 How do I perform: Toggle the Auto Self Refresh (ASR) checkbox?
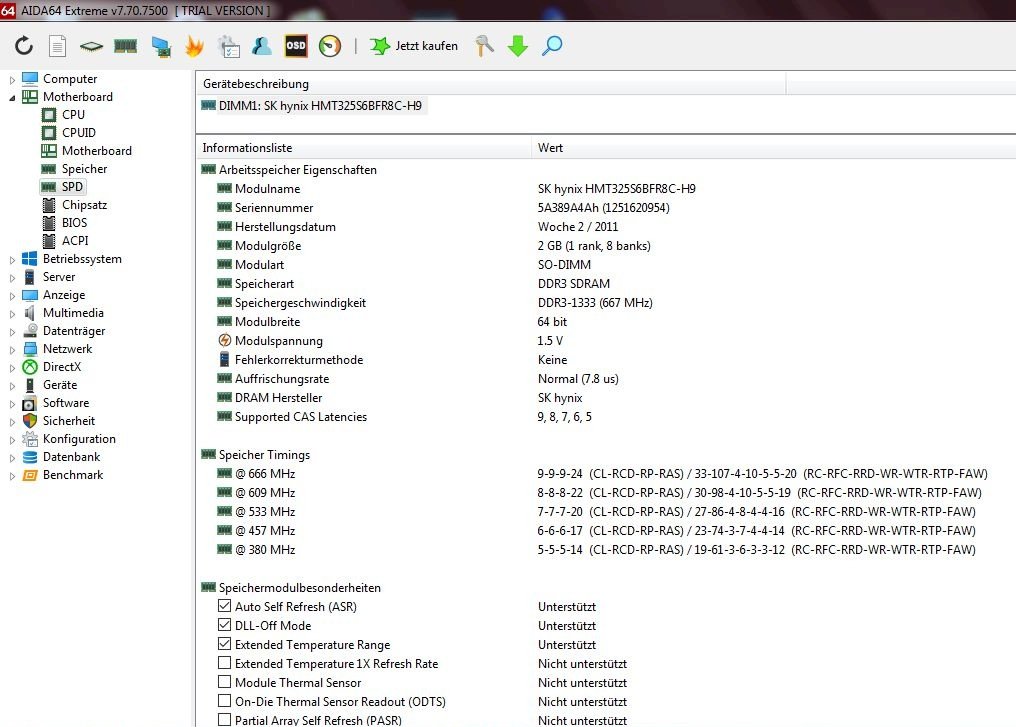[224, 607]
